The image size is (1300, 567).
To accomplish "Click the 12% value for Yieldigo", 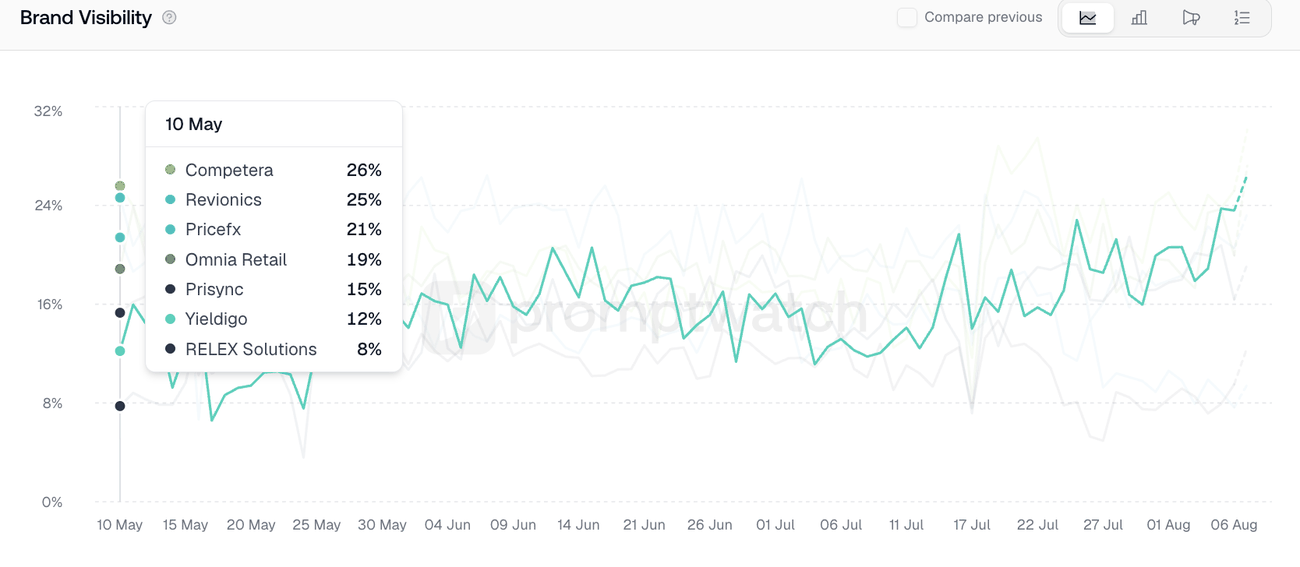I will click(364, 319).
